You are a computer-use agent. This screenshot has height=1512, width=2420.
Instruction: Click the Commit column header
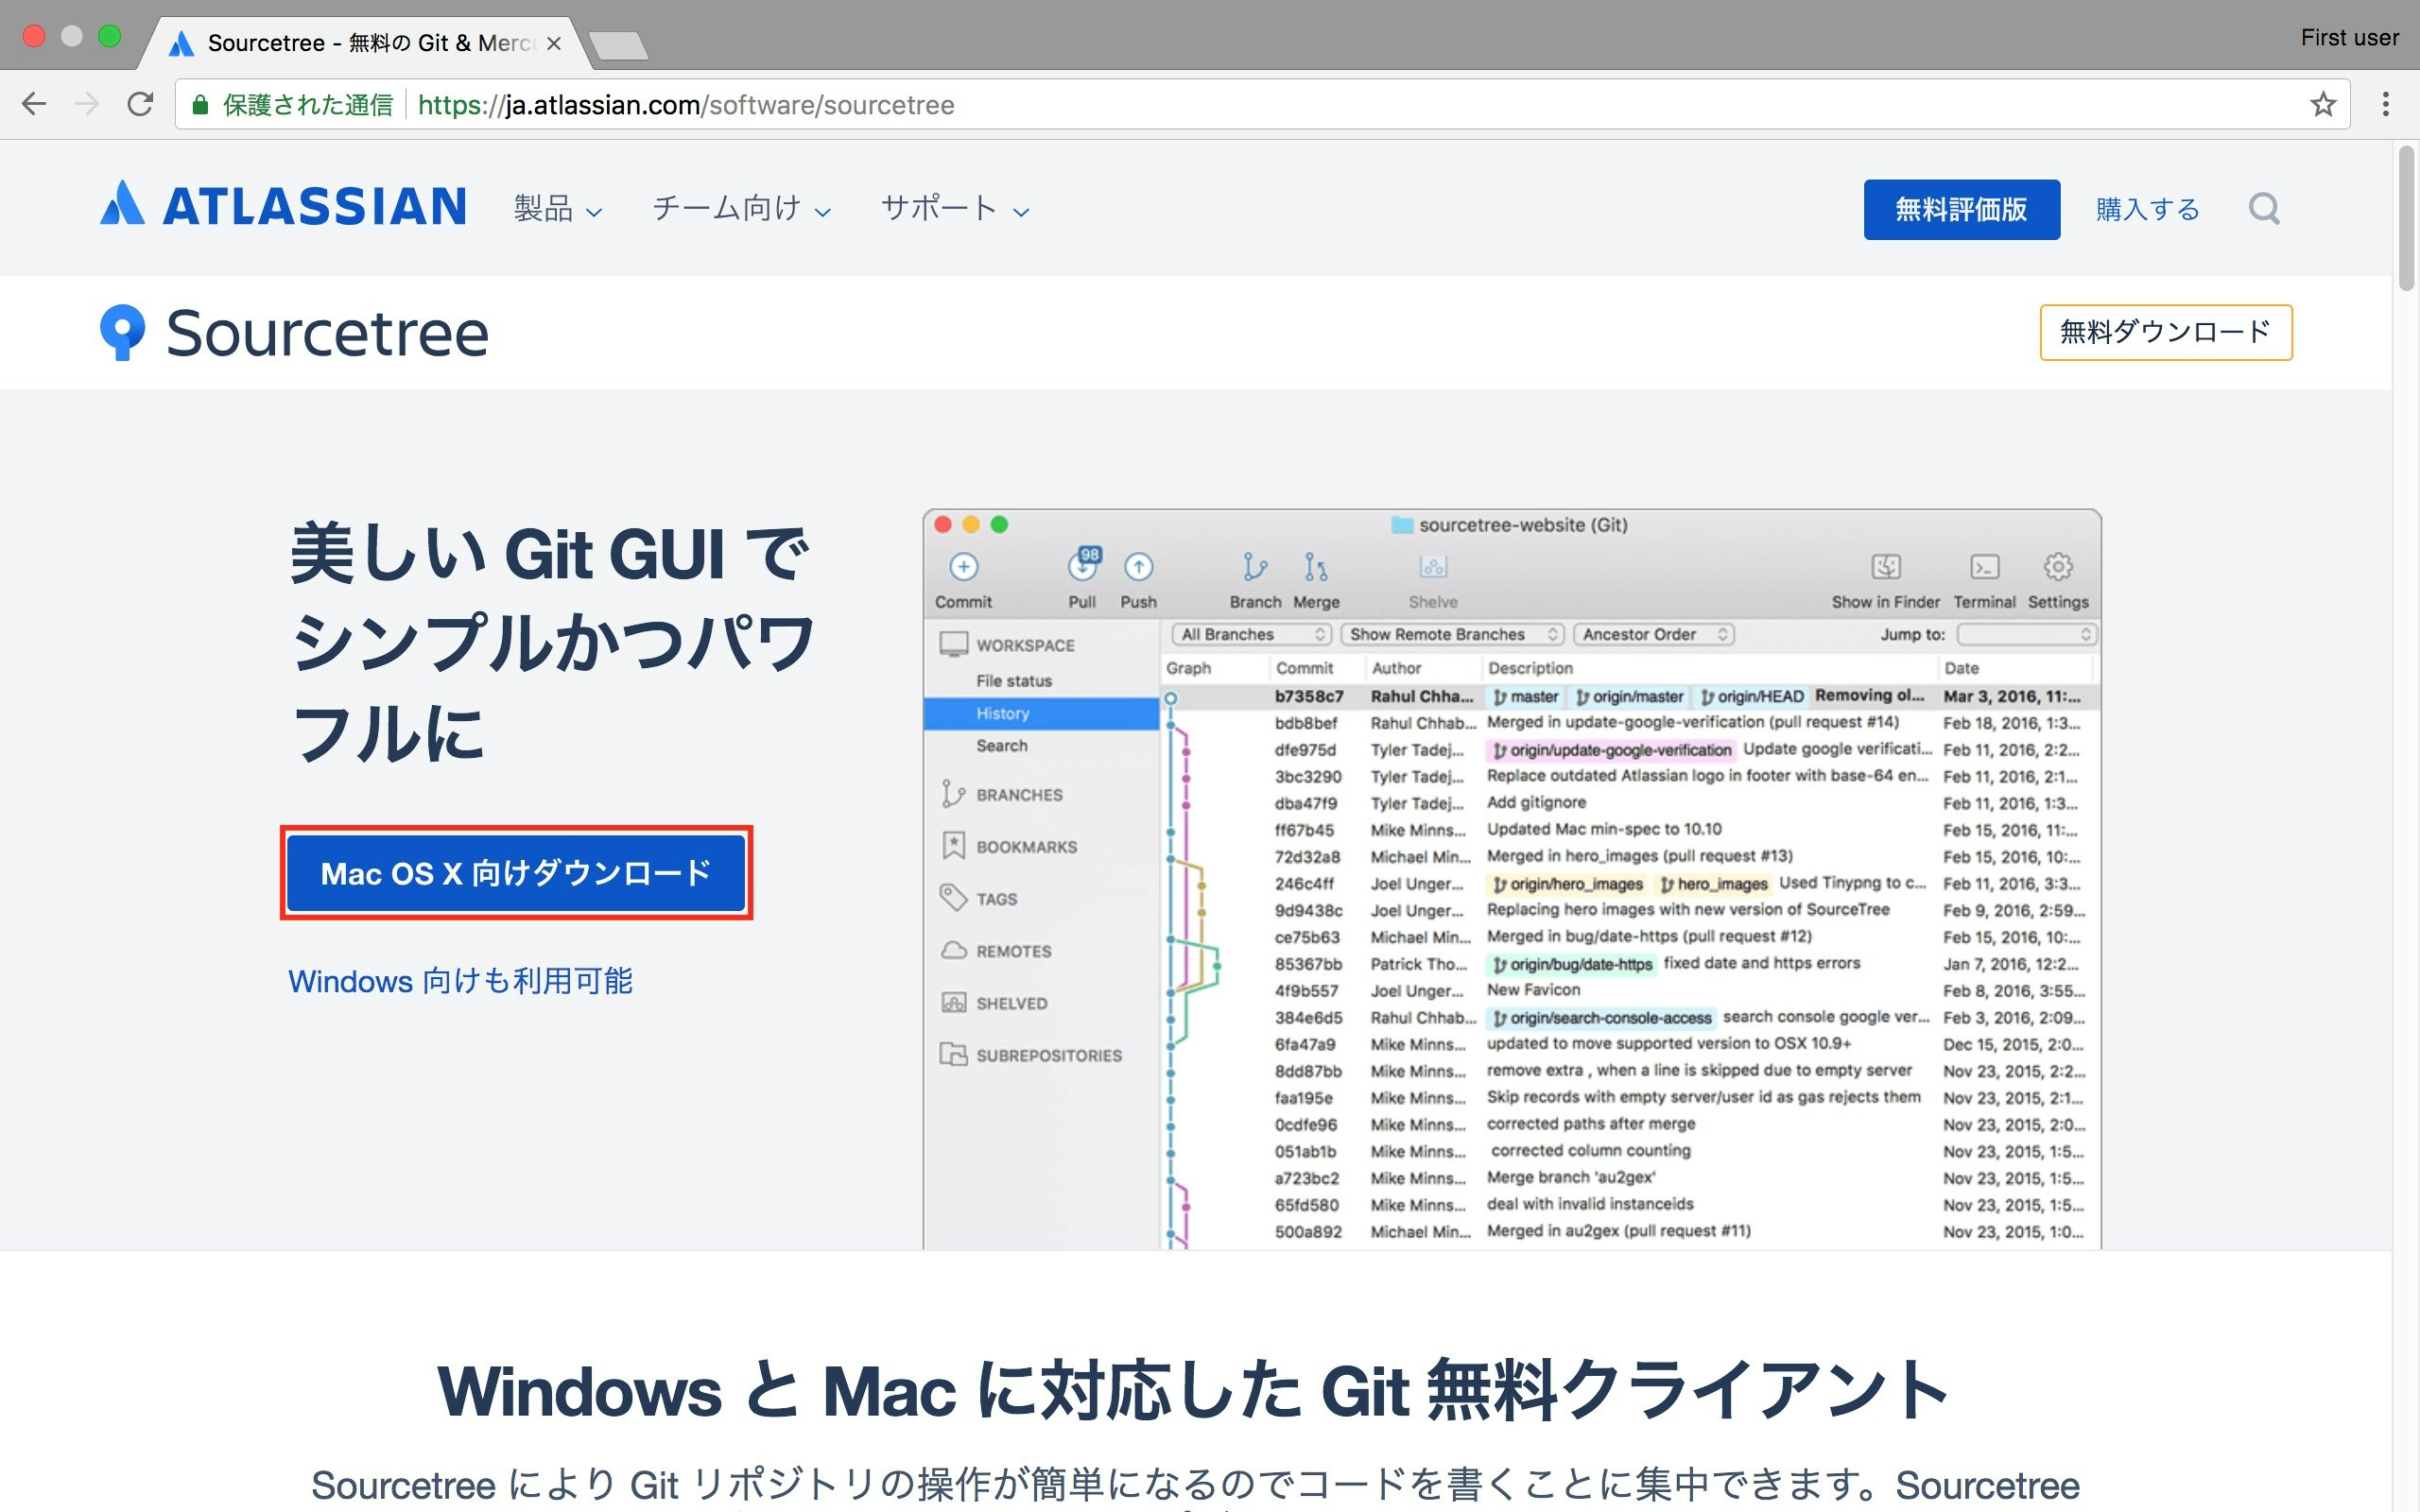(x=1304, y=668)
